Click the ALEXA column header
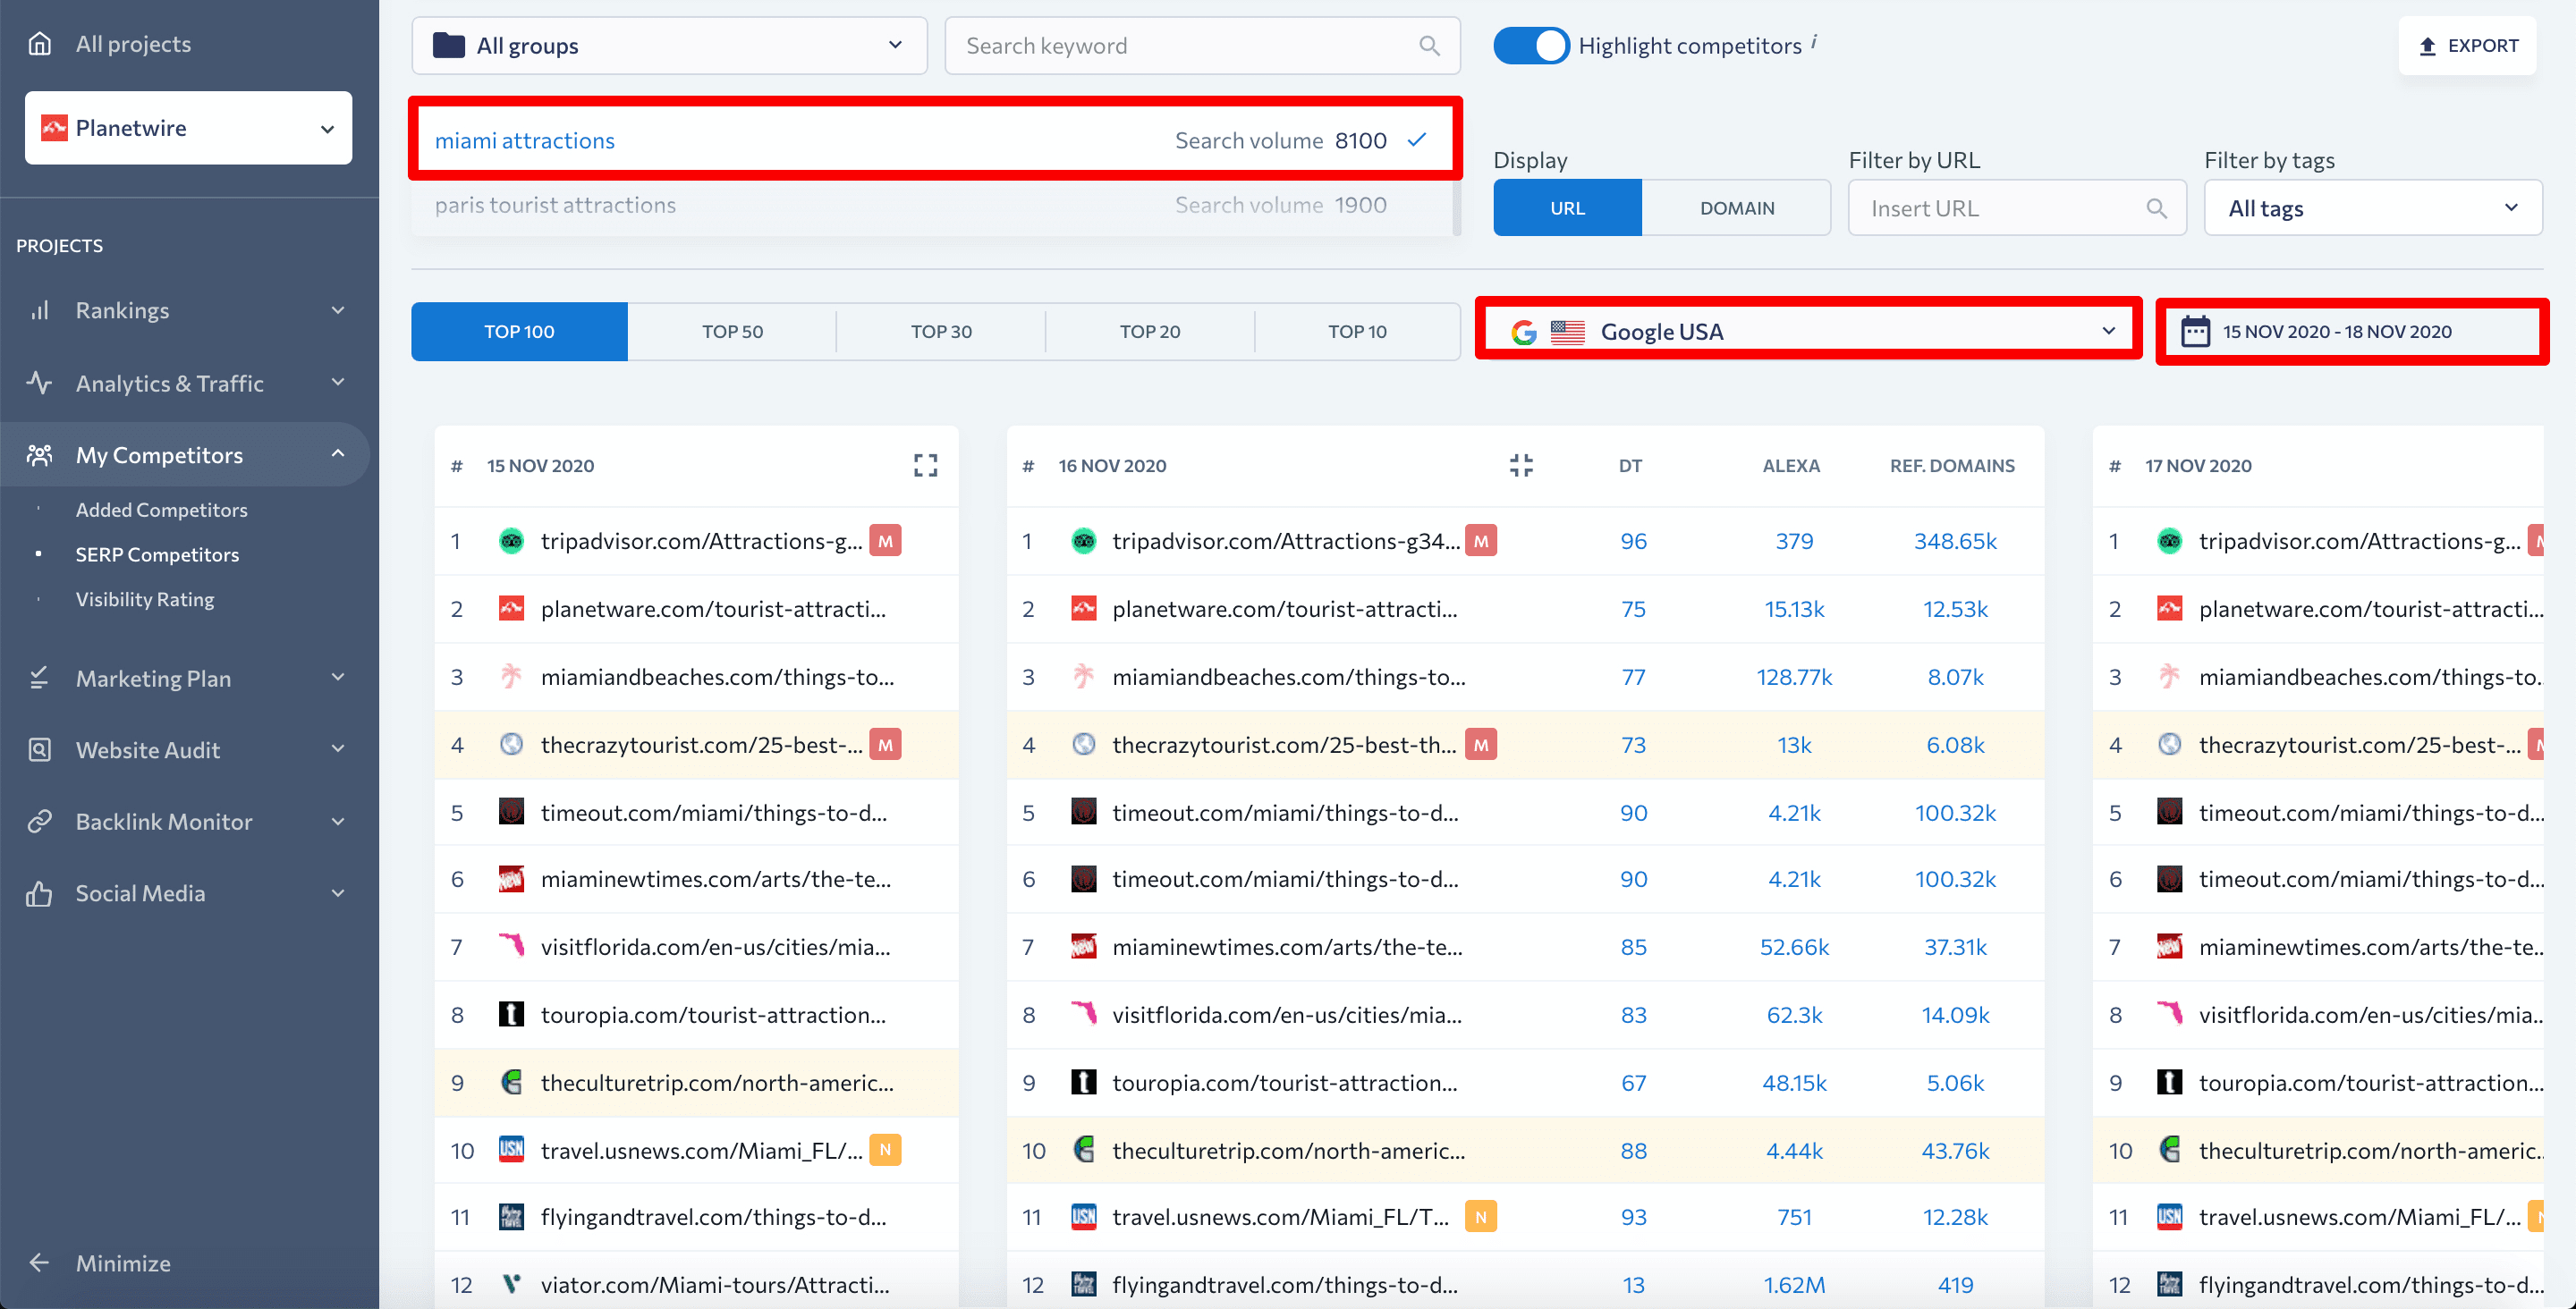The height and width of the screenshot is (1309, 2576). pyautogui.click(x=1790, y=465)
